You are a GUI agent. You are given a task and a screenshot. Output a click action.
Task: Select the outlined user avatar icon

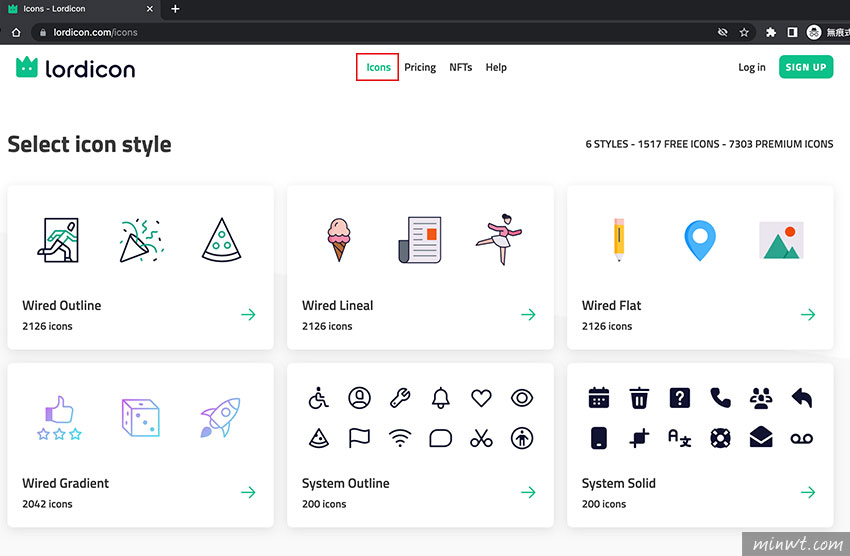[x=359, y=398]
